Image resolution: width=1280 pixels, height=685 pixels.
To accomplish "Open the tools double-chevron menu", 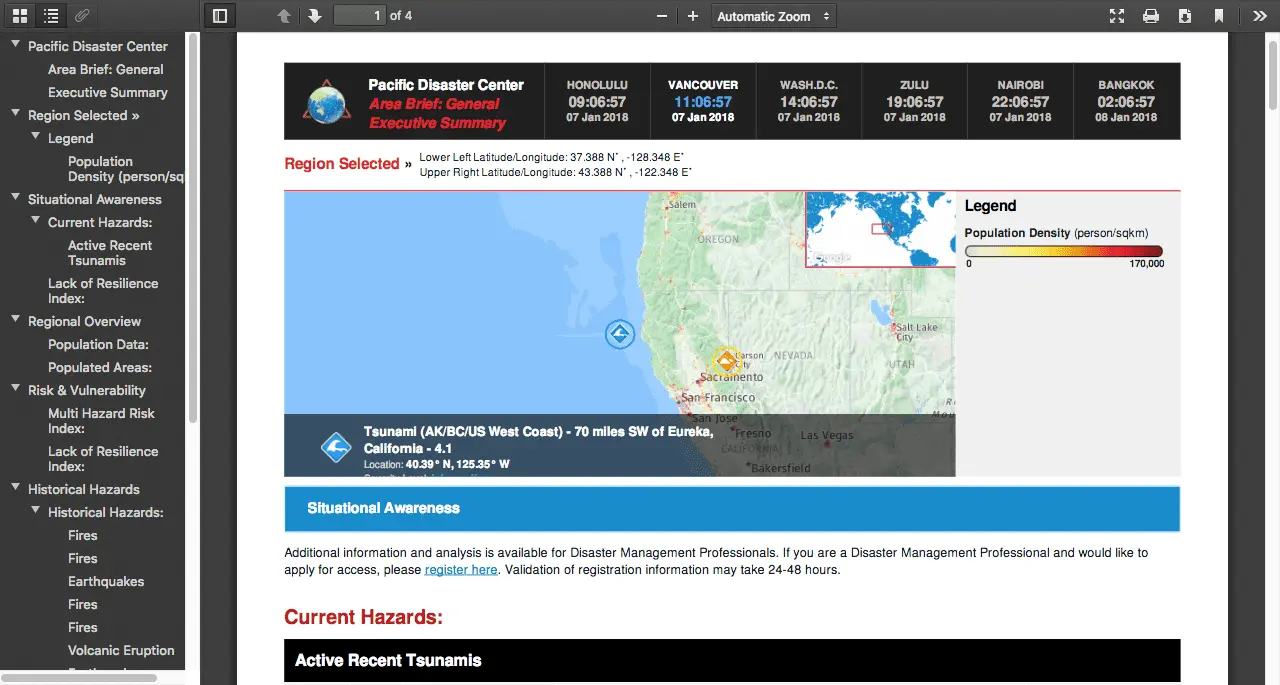I will click(1259, 16).
